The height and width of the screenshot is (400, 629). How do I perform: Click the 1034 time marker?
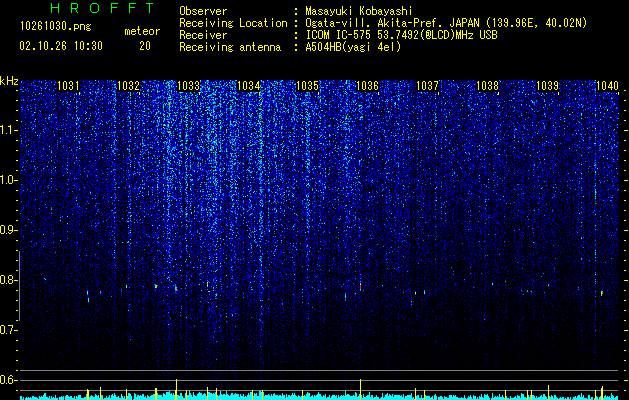[x=248, y=85]
